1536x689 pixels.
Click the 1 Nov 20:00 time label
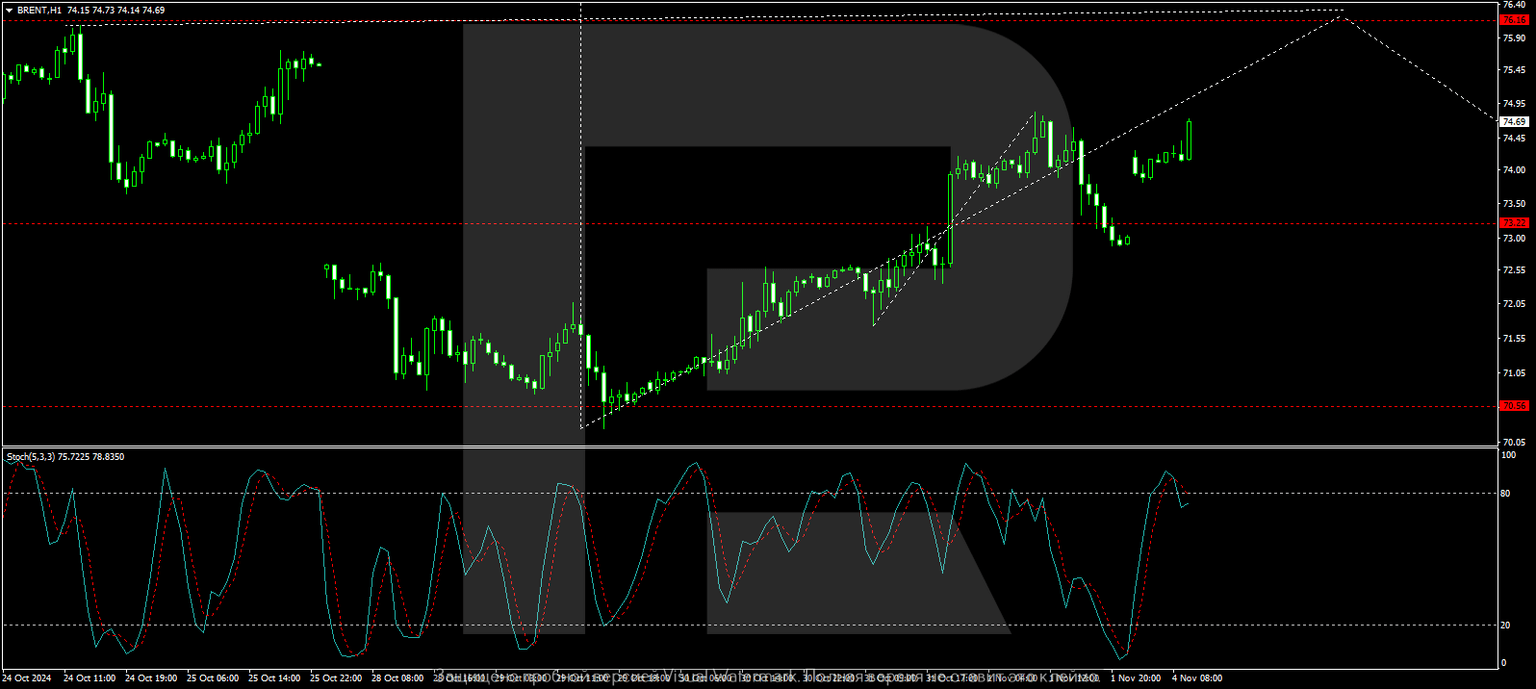tap(1135, 678)
